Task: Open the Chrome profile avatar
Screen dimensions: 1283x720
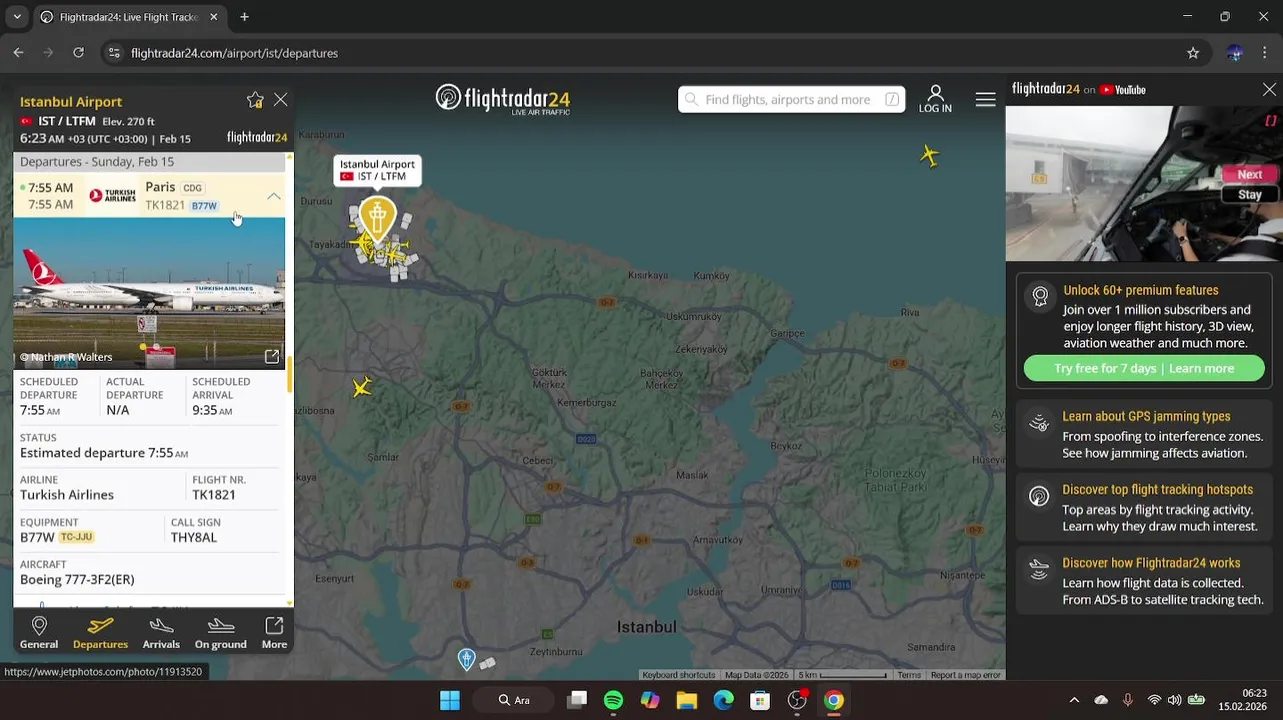Action: tap(1235, 53)
